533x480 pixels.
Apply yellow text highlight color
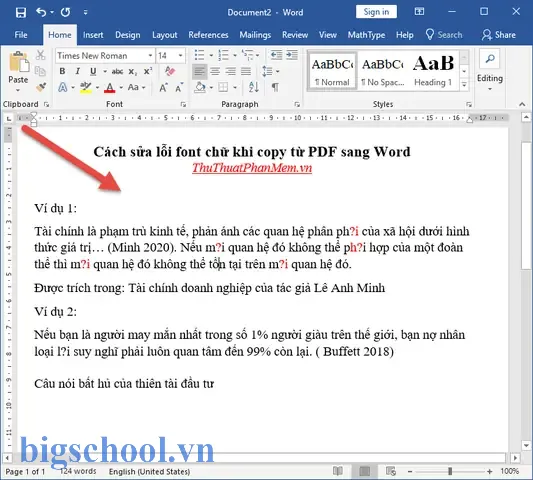86,87
